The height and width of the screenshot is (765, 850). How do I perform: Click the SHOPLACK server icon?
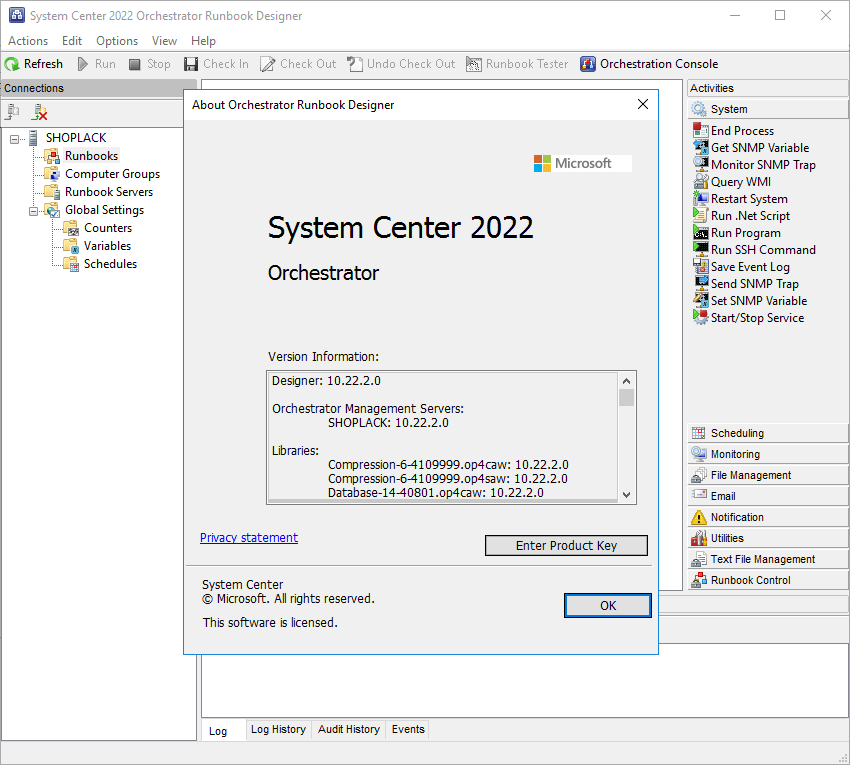point(34,138)
